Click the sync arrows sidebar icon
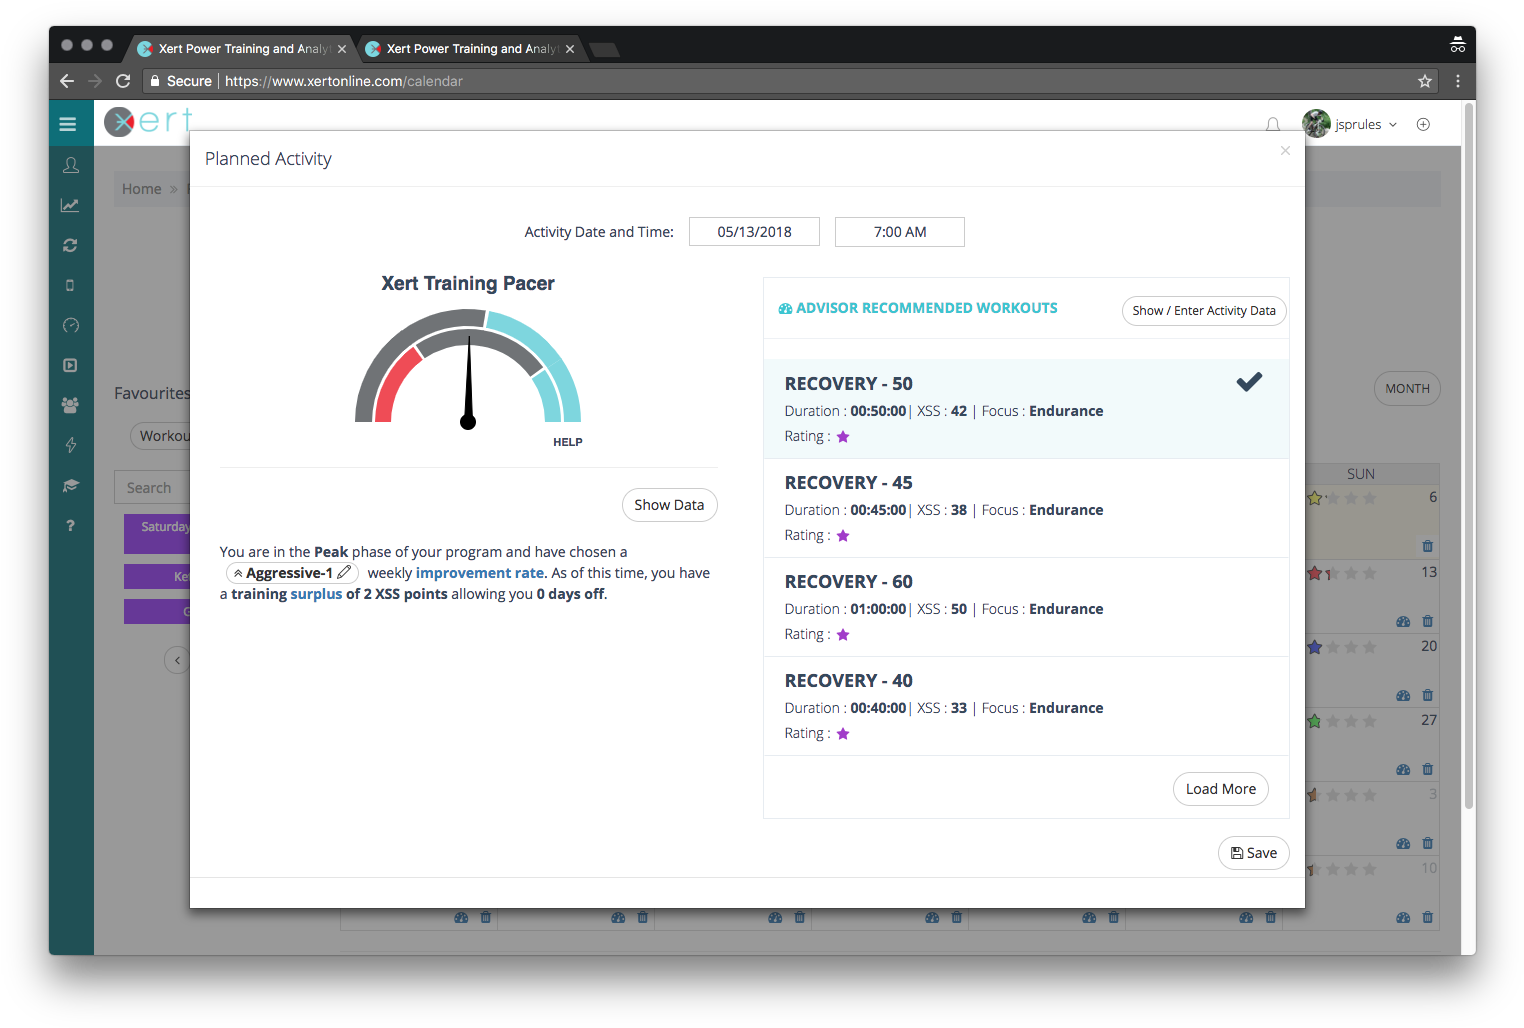 [x=70, y=245]
